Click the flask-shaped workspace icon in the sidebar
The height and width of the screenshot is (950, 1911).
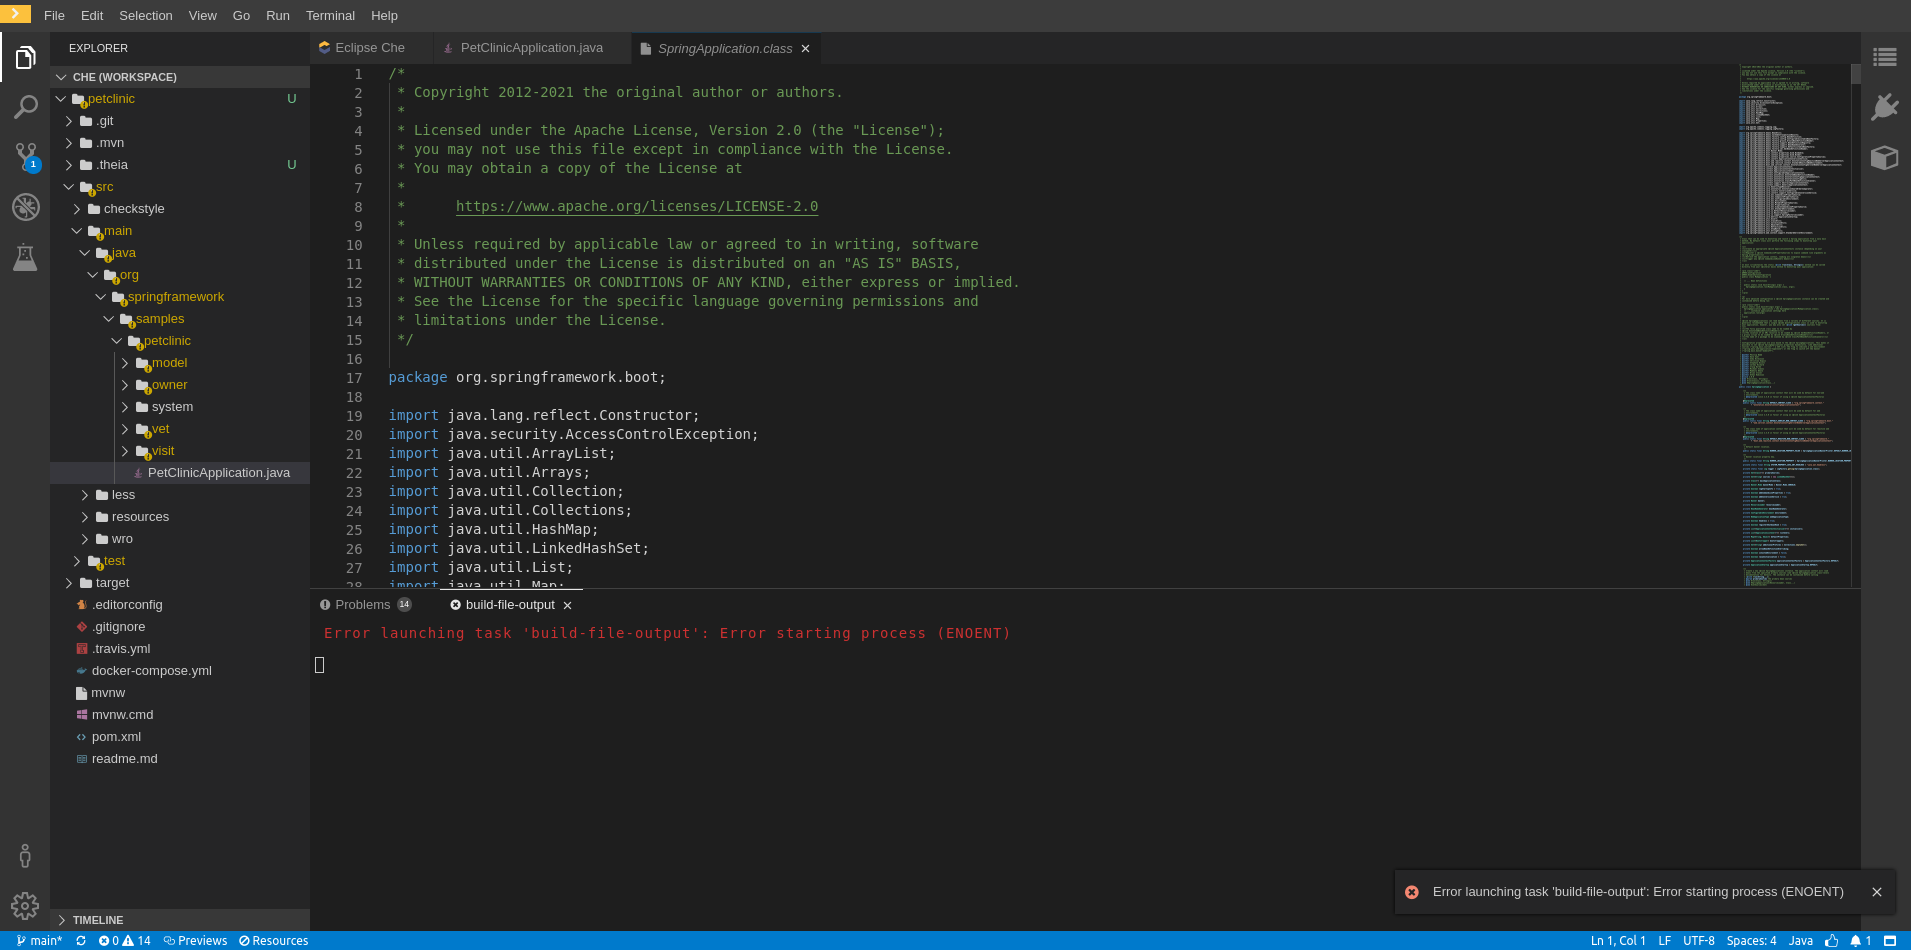[26, 257]
